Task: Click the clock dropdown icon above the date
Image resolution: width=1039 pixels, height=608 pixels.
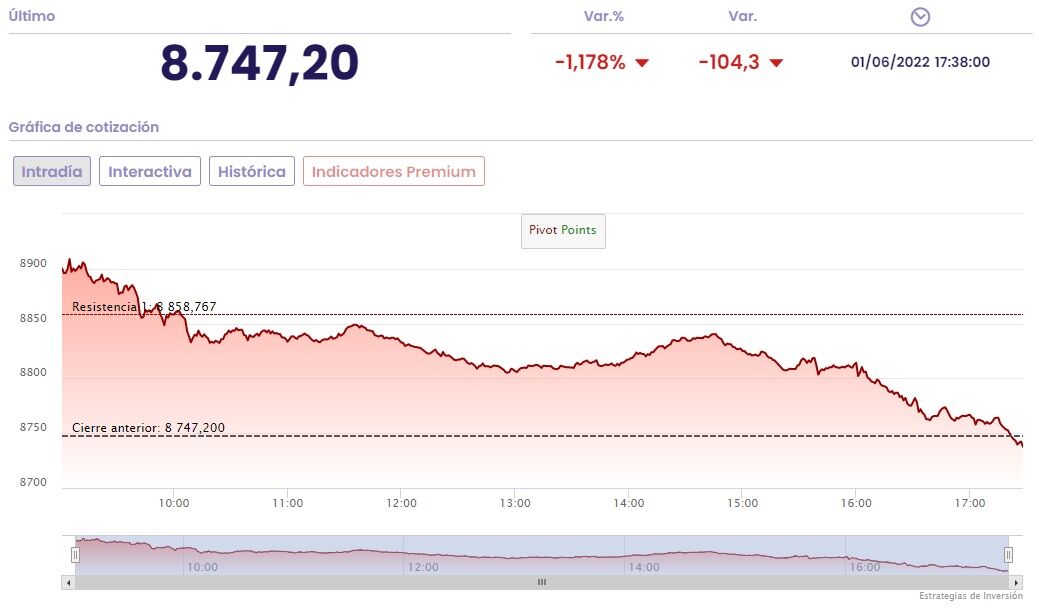Action: (921, 17)
